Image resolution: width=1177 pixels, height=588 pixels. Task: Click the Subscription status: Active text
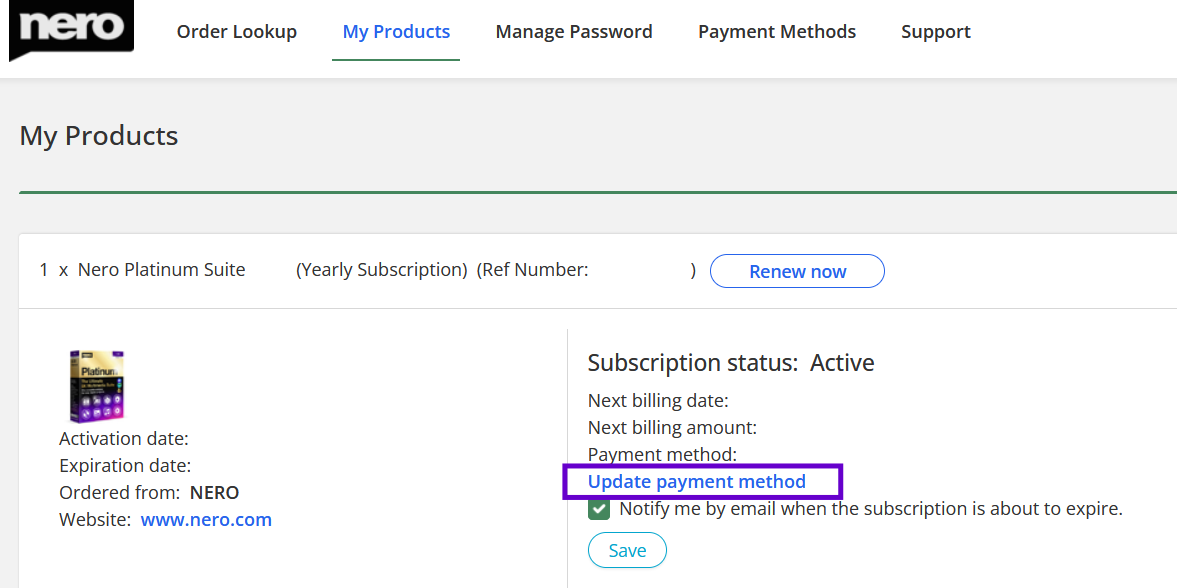[731, 363]
